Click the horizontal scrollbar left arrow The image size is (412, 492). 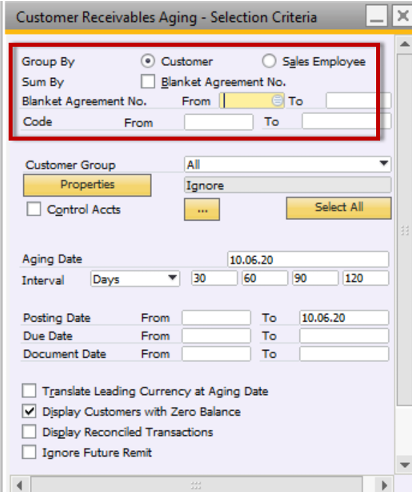pyautogui.click(x=20, y=485)
